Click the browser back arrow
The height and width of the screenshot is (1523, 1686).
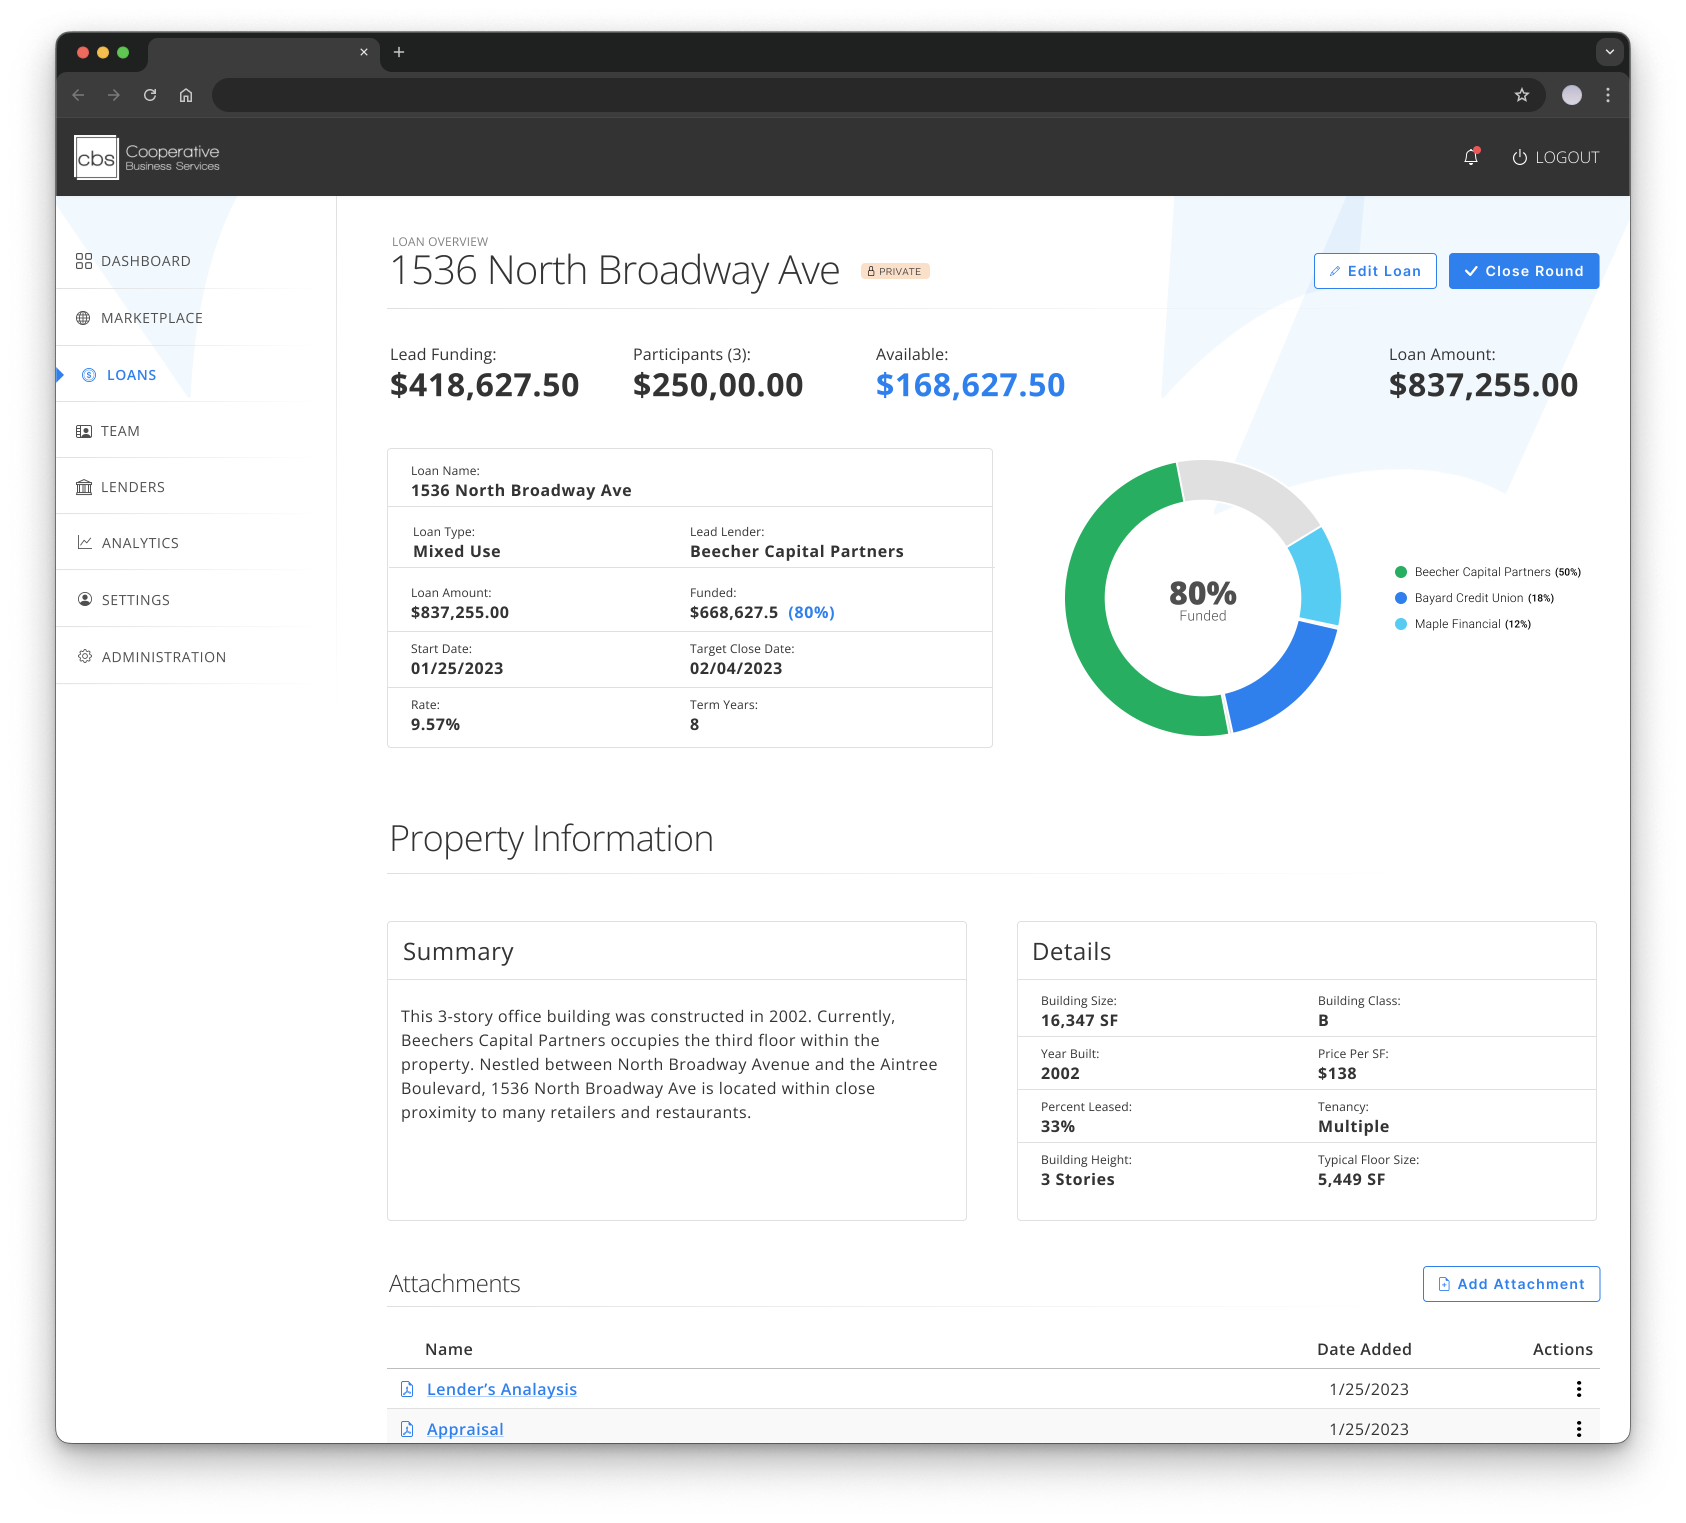coord(78,95)
